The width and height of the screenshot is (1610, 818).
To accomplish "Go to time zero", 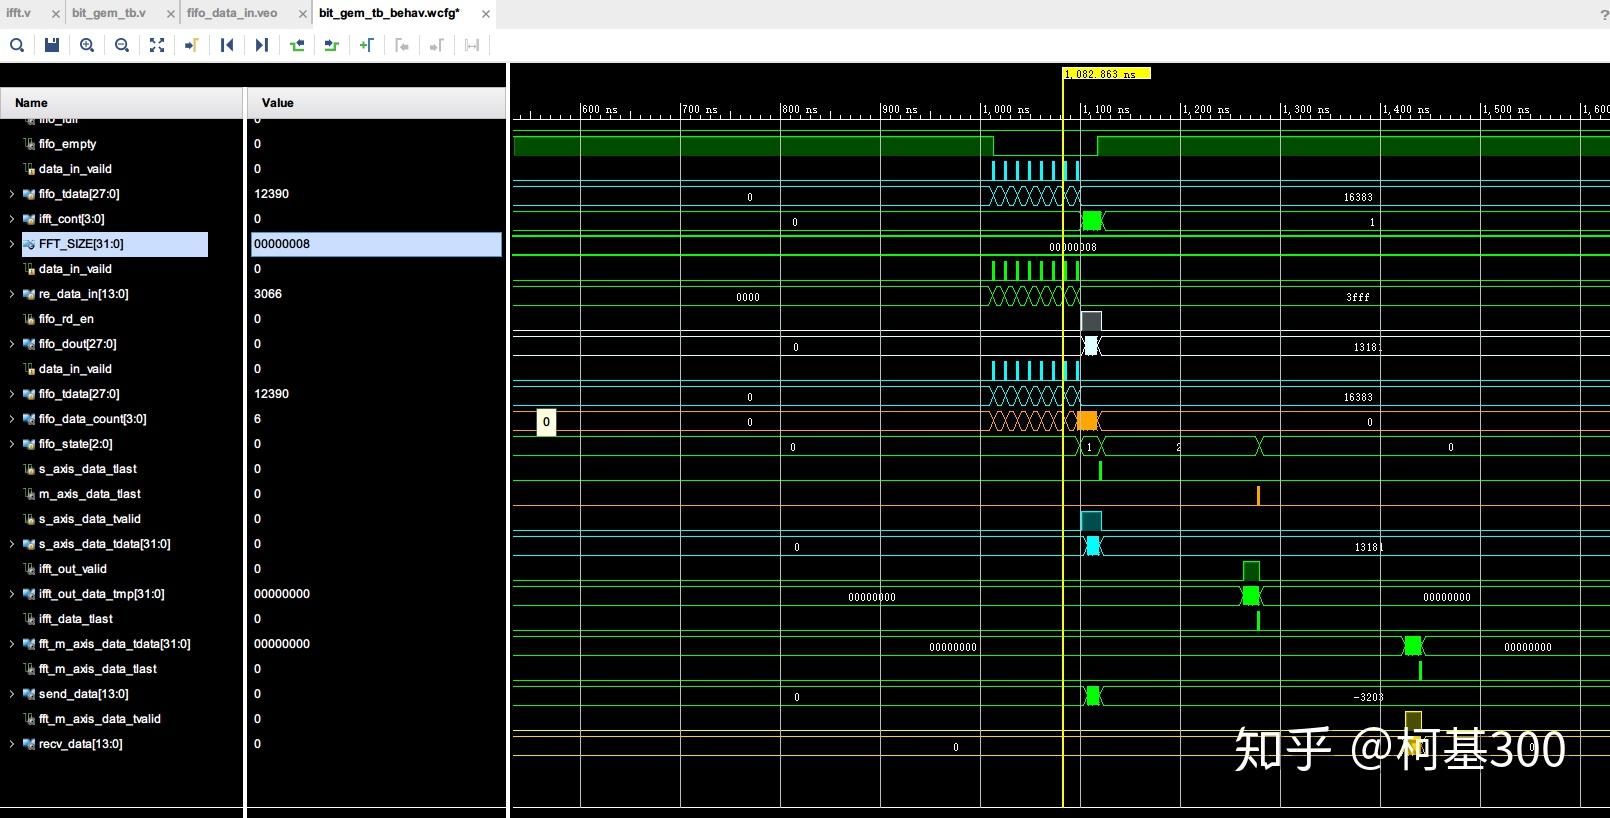I will click(227, 45).
